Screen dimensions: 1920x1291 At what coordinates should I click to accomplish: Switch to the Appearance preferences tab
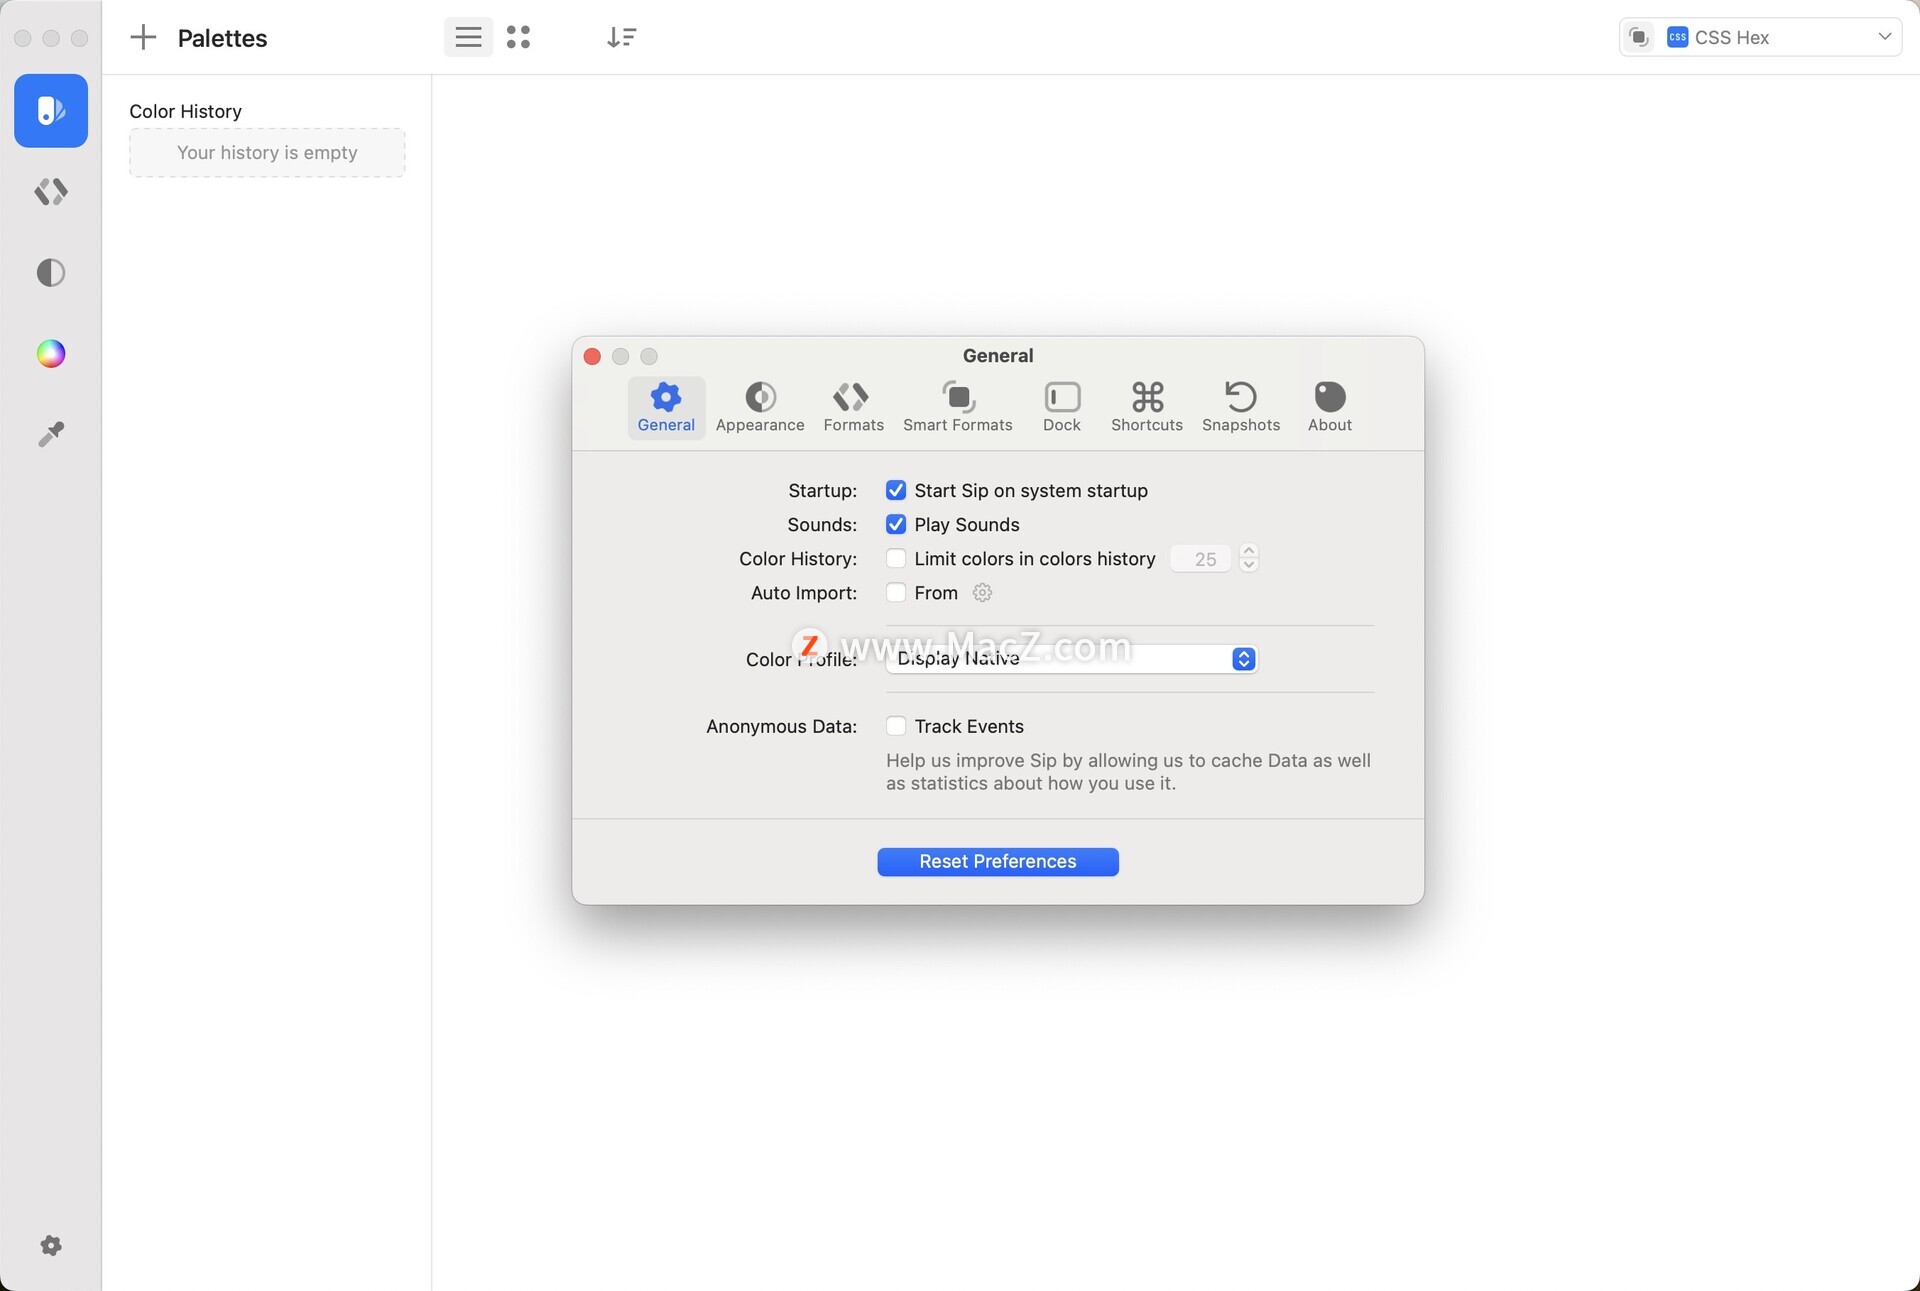tap(760, 407)
